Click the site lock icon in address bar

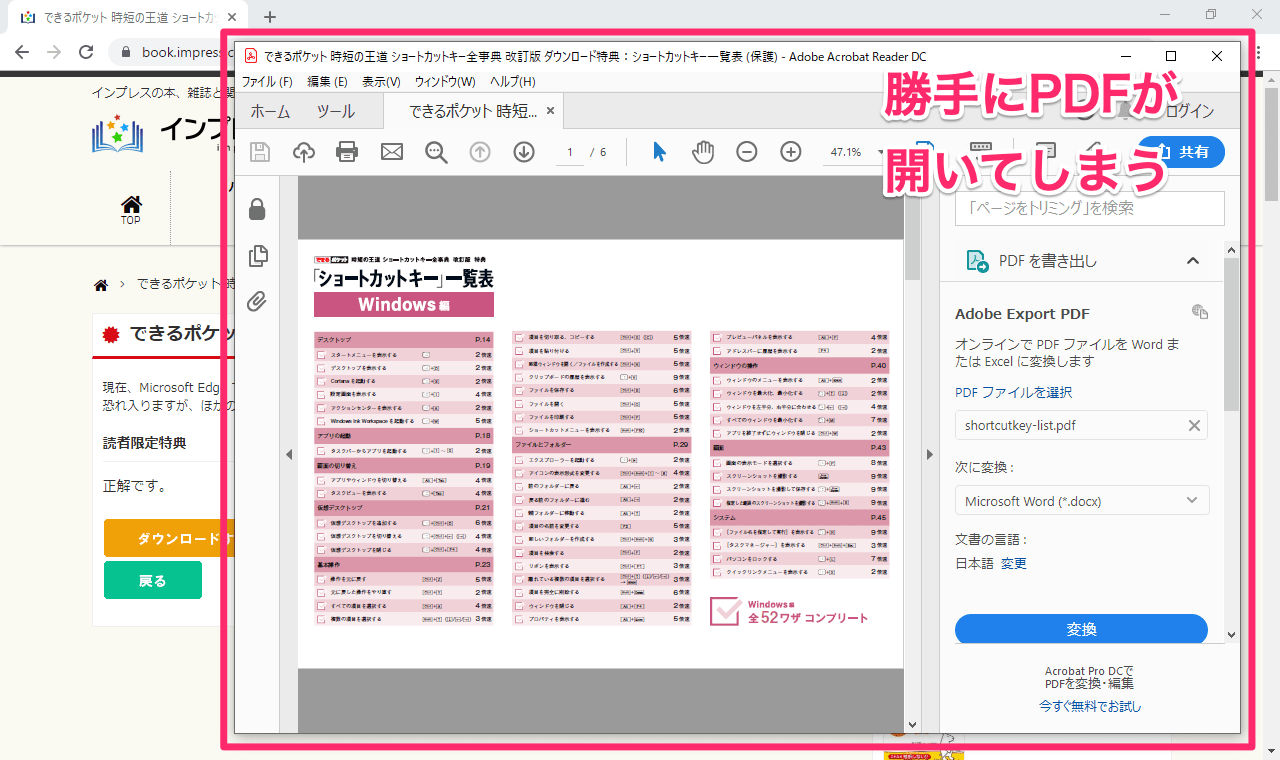point(126,52)
